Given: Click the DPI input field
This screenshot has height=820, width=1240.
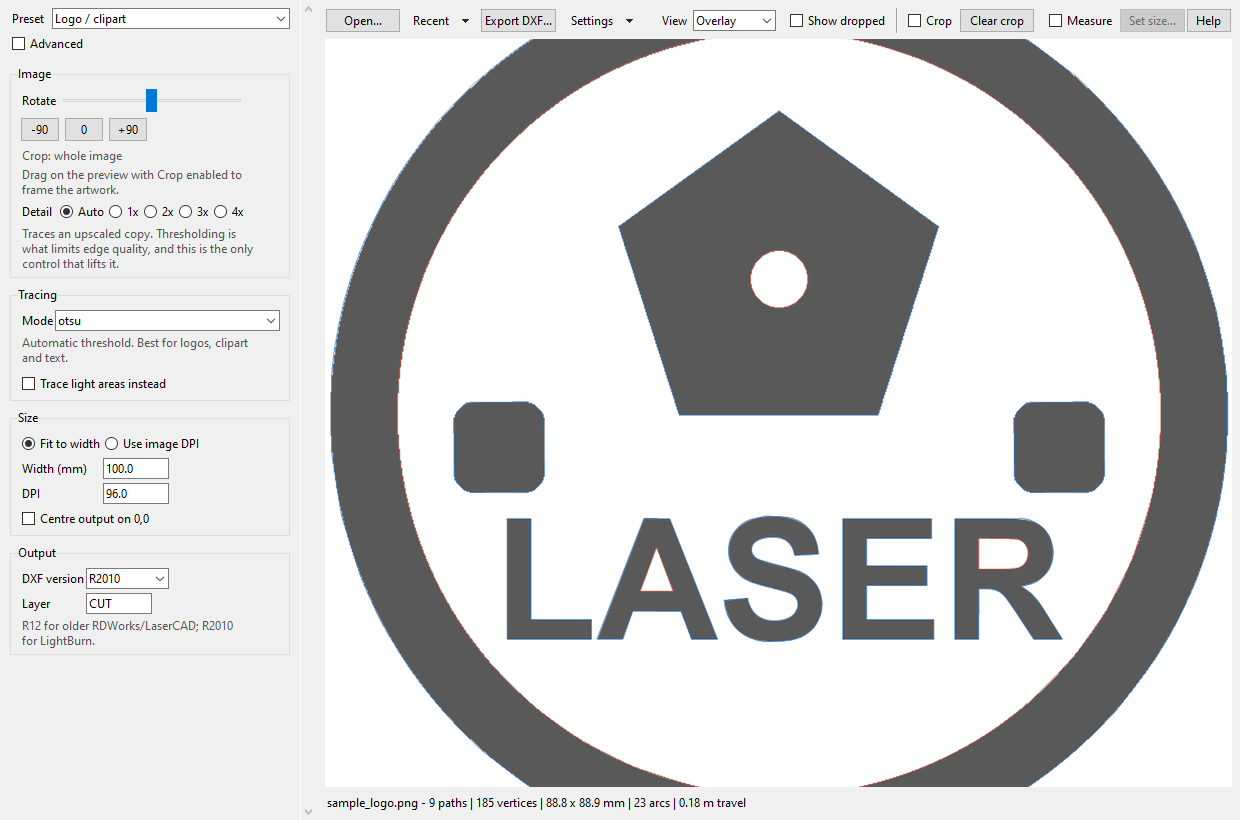Looking at the screenshot, I should click(x=136, y=494).
